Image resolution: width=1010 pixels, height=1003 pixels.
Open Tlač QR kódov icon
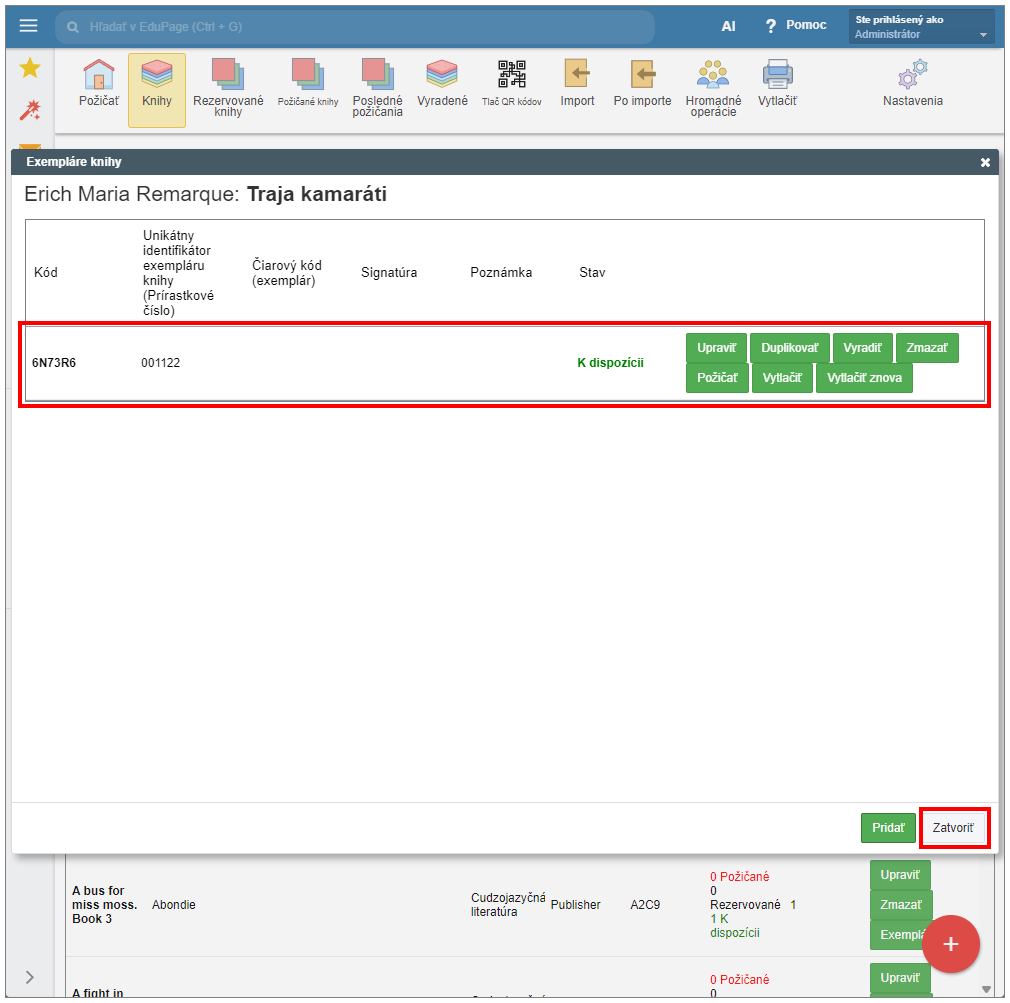point(512,75)
